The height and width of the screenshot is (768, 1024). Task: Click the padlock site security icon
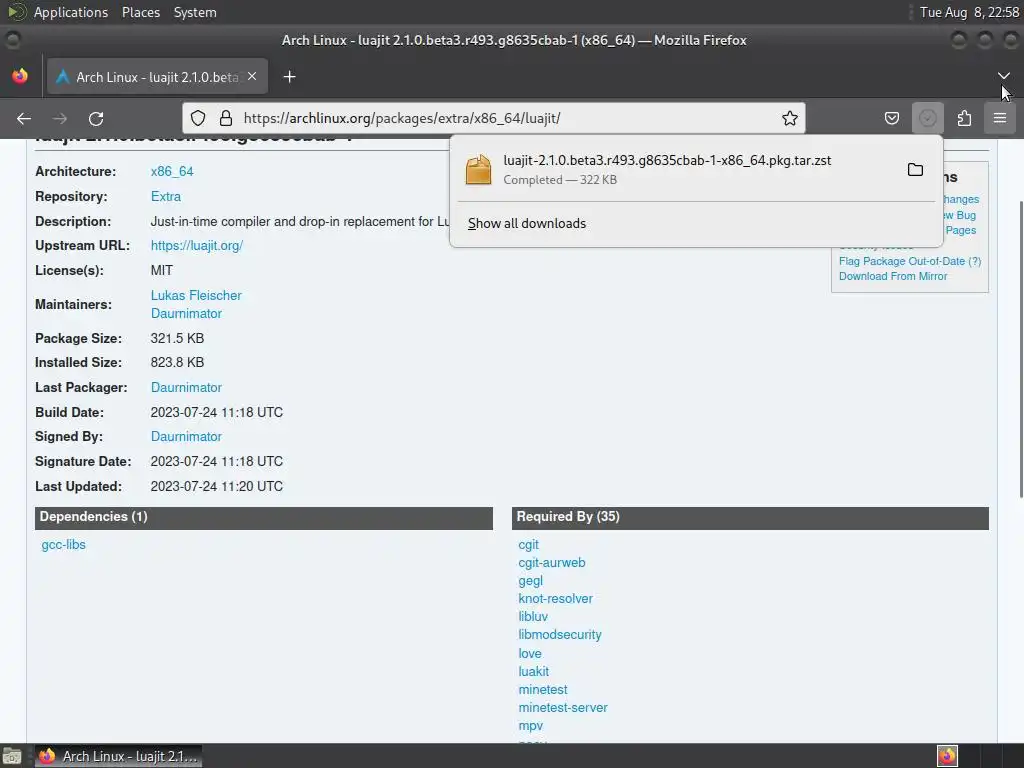(x=226, y=118)
